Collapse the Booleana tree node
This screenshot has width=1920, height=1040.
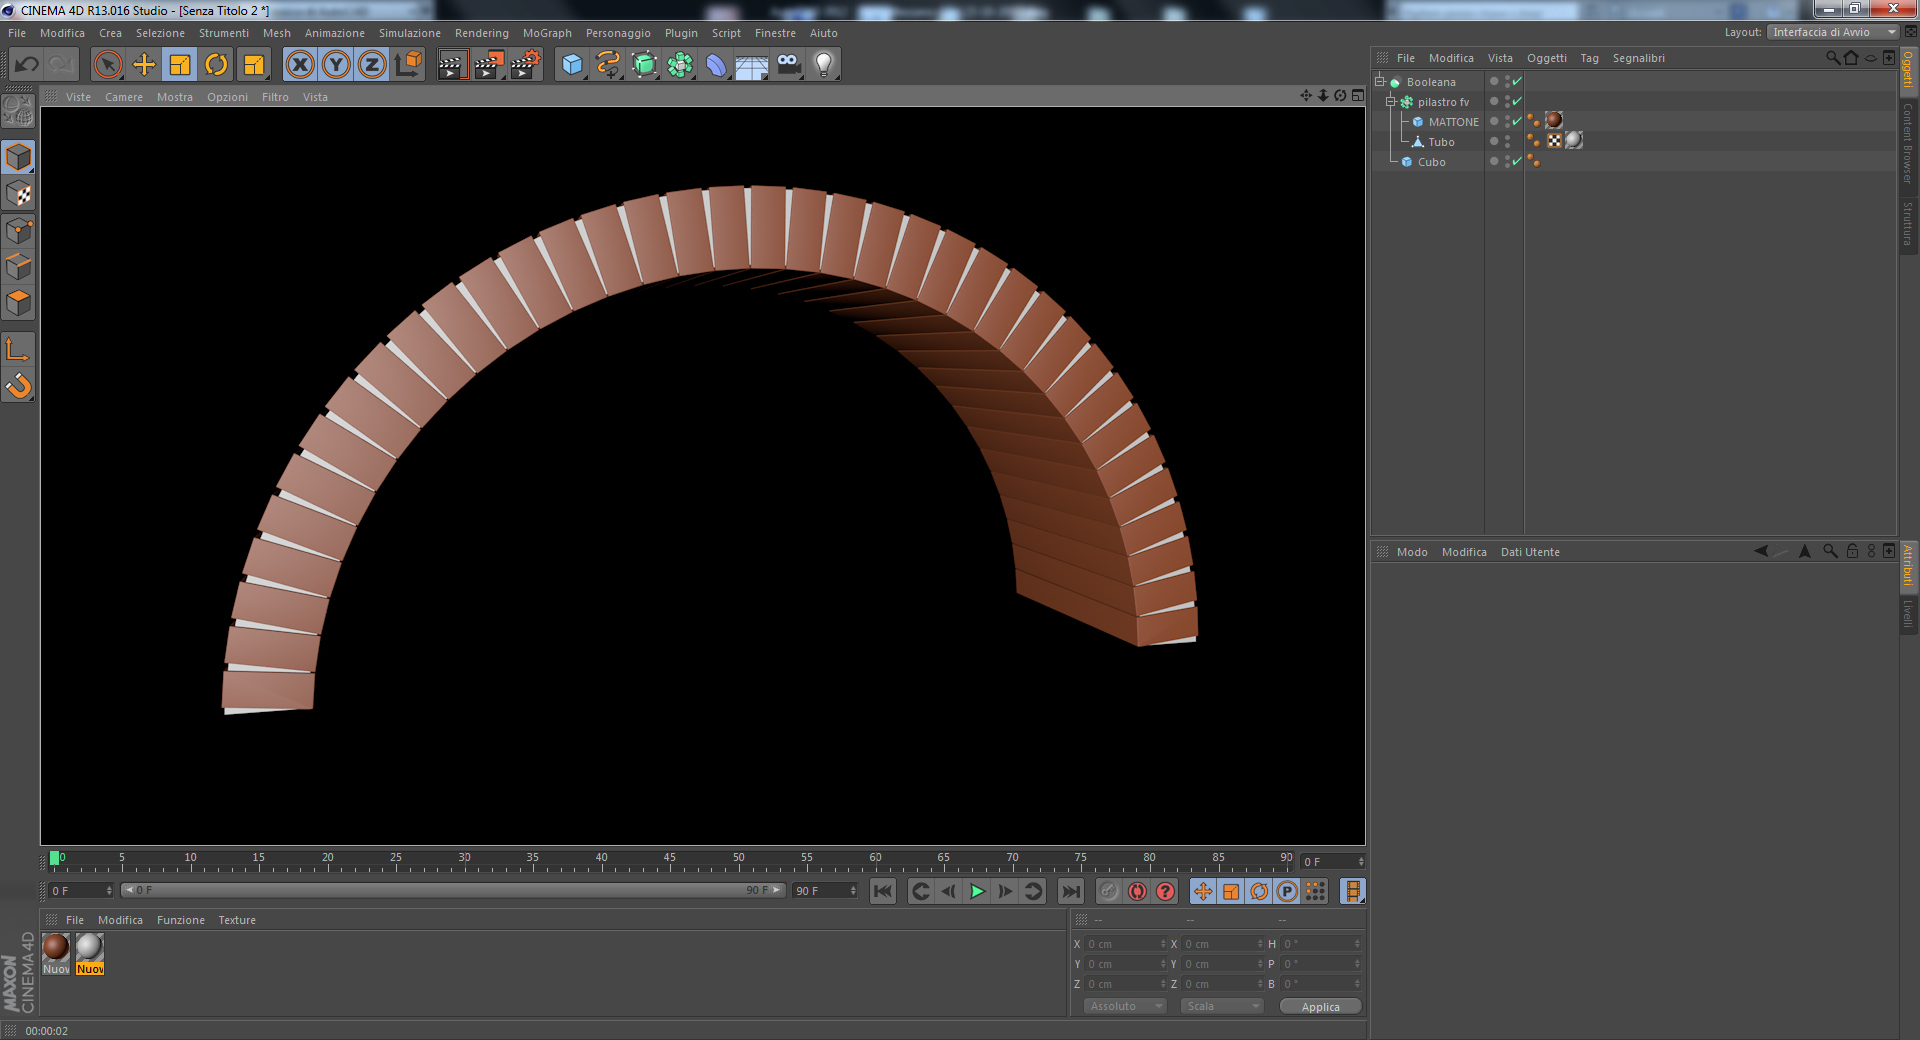[1380, 82]
